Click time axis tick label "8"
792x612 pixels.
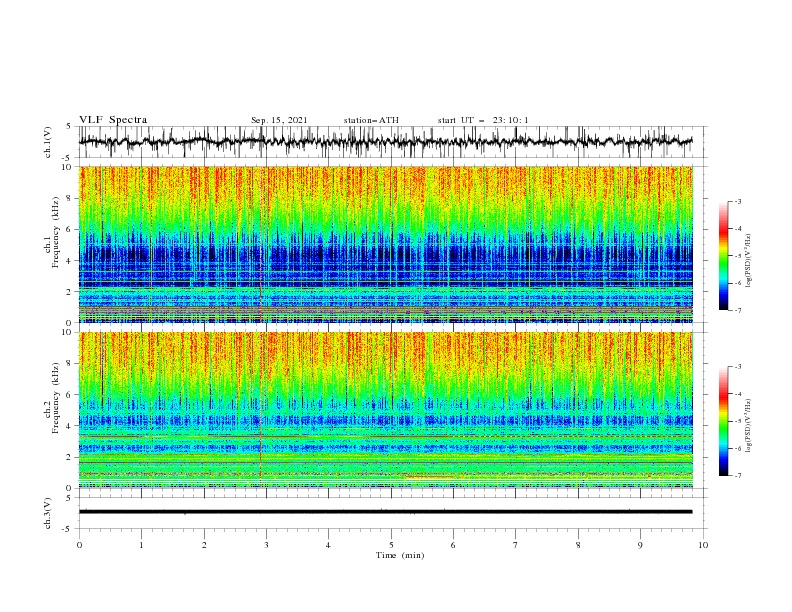(578, 545)
